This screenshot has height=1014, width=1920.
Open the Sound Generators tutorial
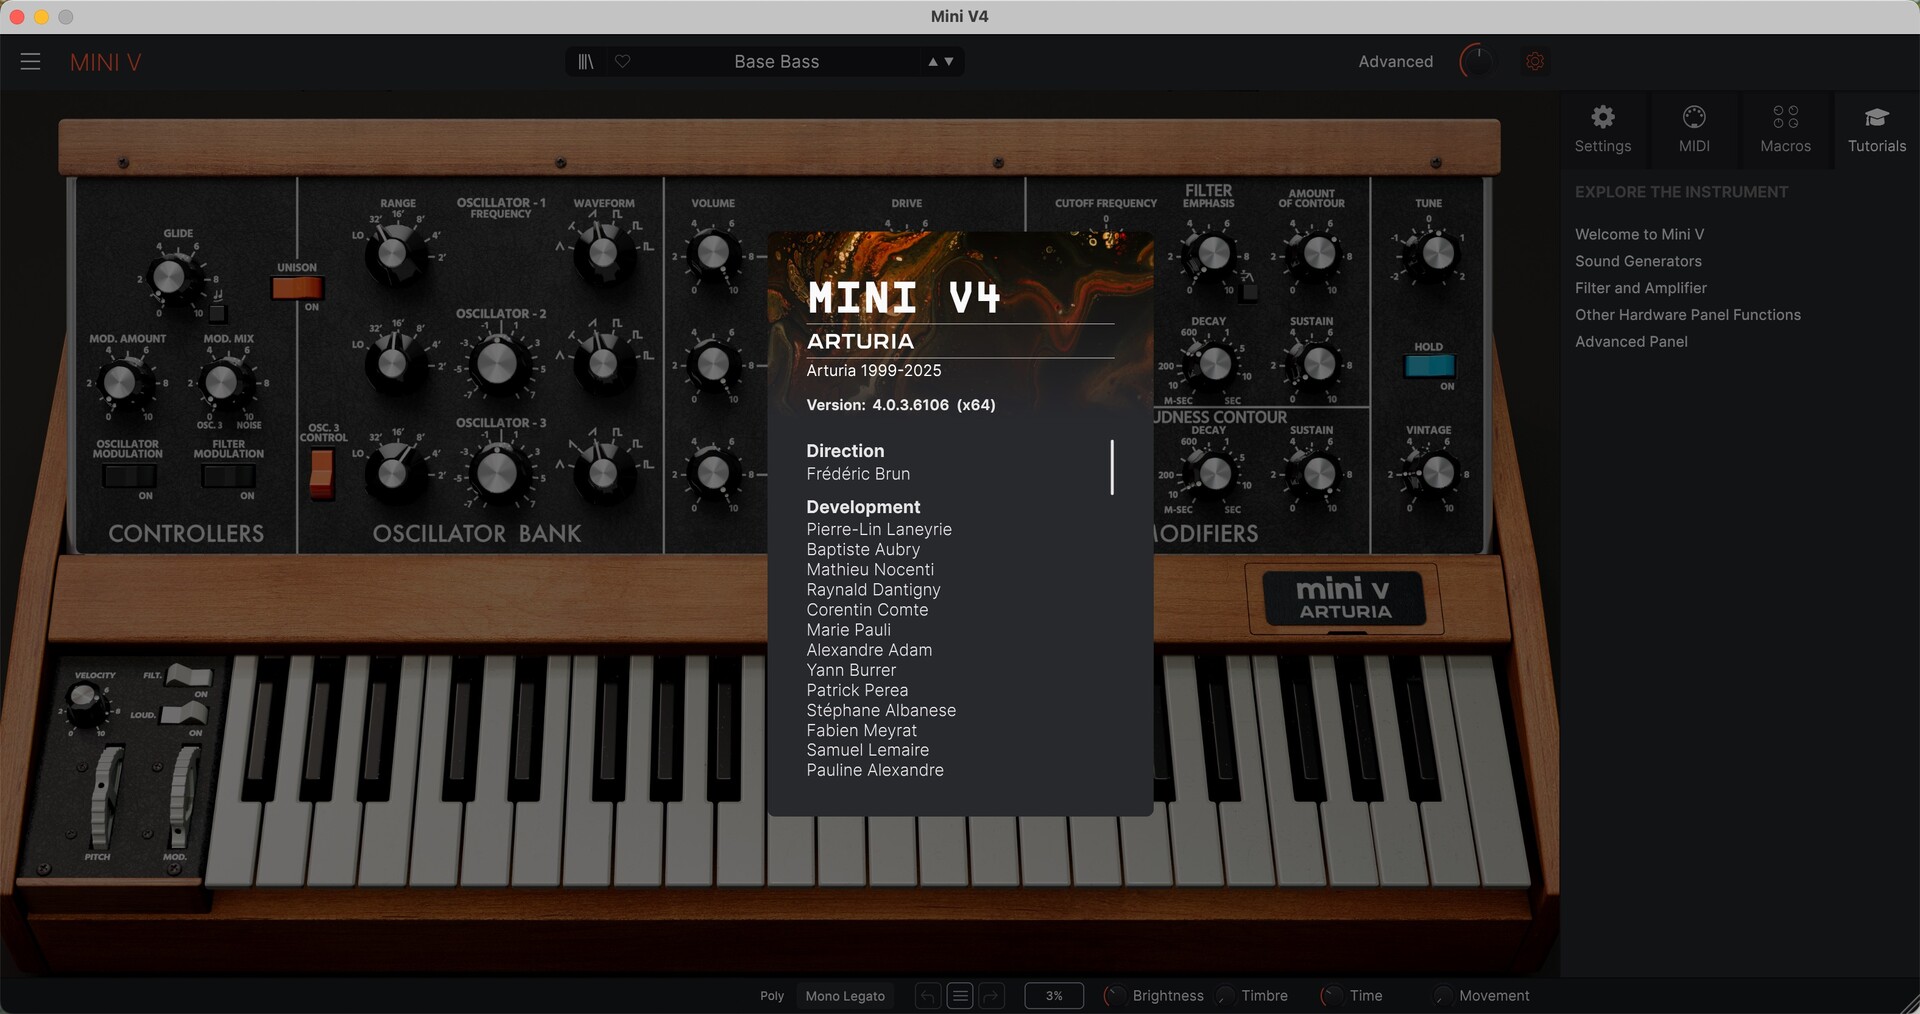click(x=1638, y=261)
